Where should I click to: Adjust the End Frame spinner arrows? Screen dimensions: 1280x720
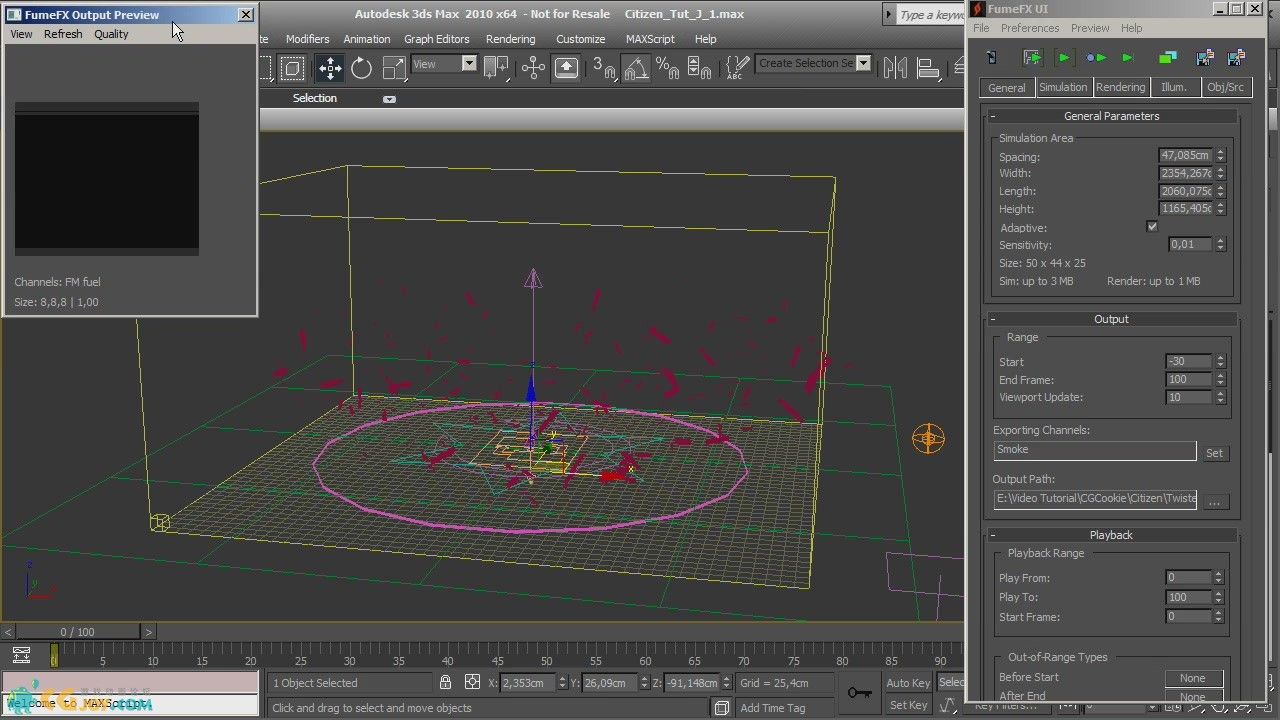(x=1220, y=379)
